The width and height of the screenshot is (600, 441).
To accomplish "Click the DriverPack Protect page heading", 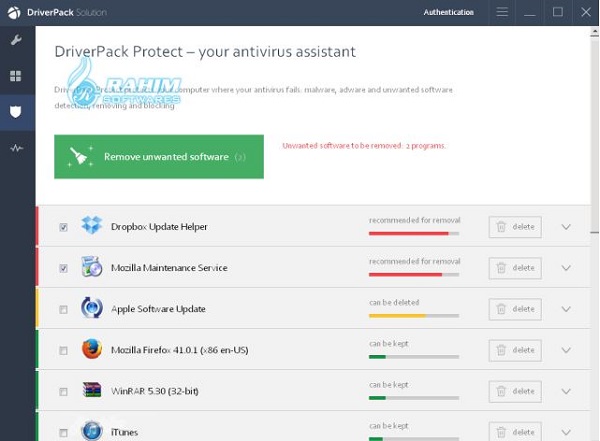I will tap(205, 52).
